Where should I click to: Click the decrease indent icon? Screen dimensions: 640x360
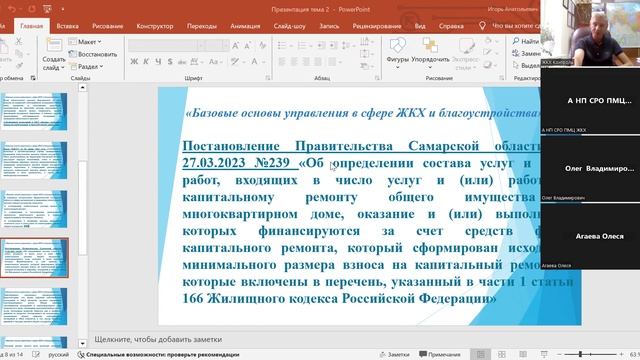[321, 45]
